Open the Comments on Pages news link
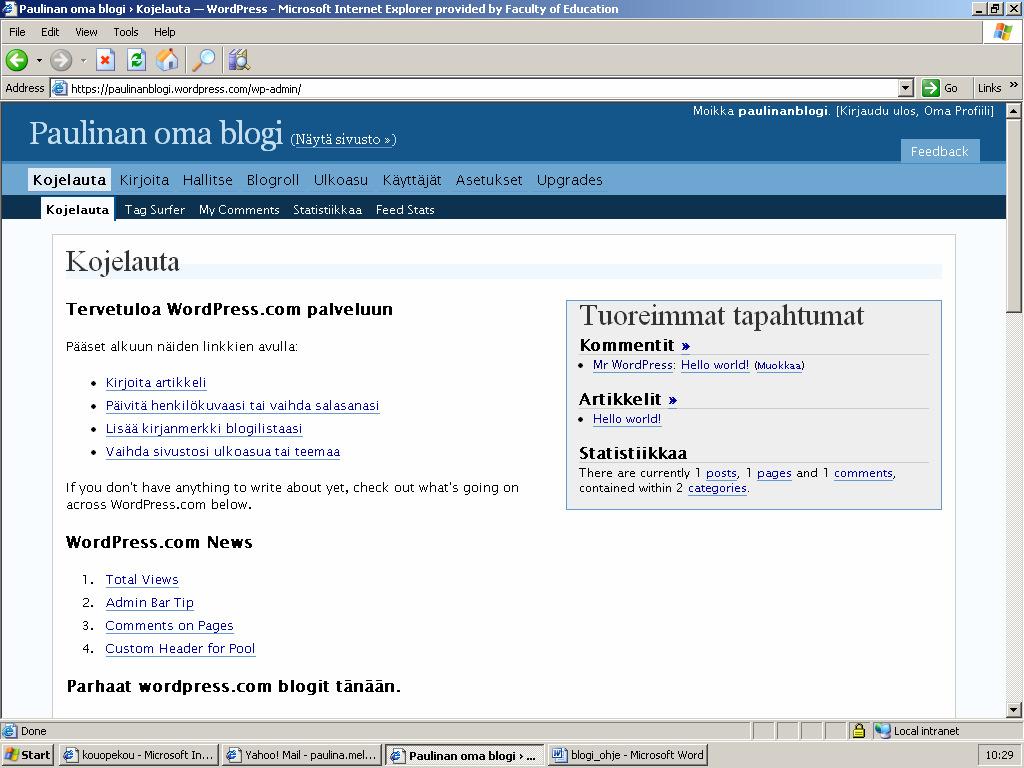 (x=169, y=626)
